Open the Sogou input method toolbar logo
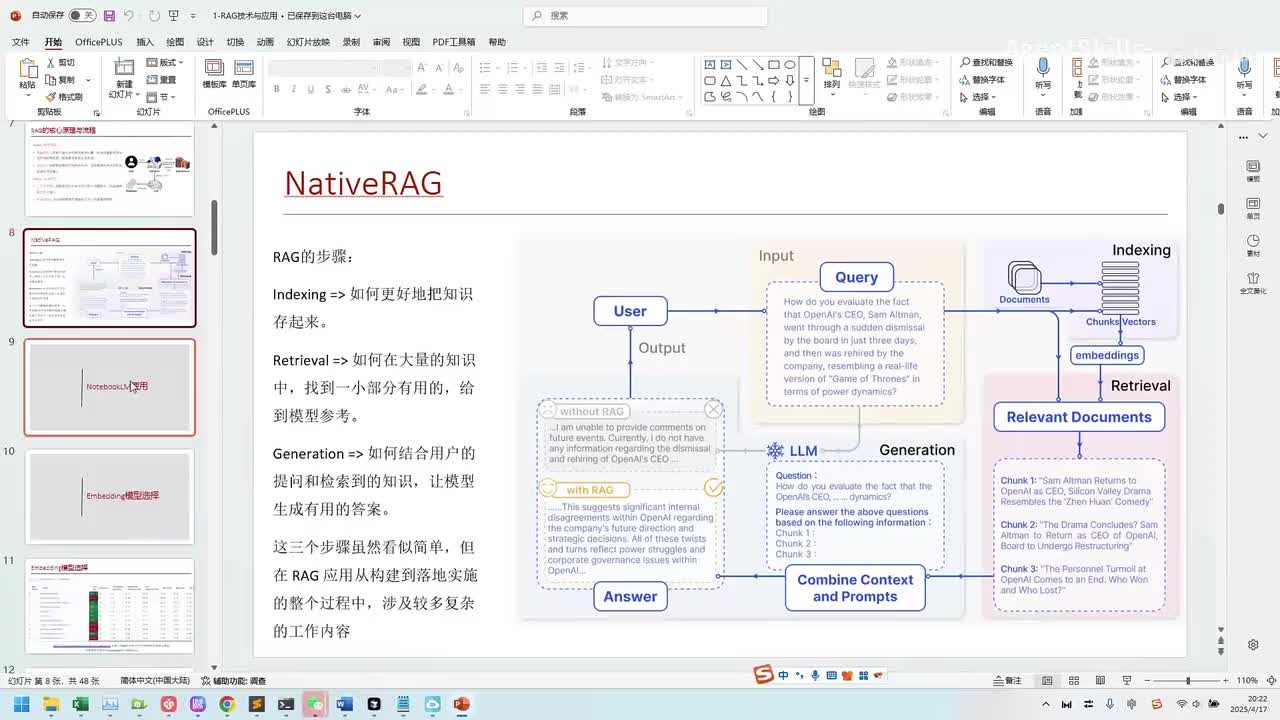Viewport: 1280px width, 720px height. (764, 675)
